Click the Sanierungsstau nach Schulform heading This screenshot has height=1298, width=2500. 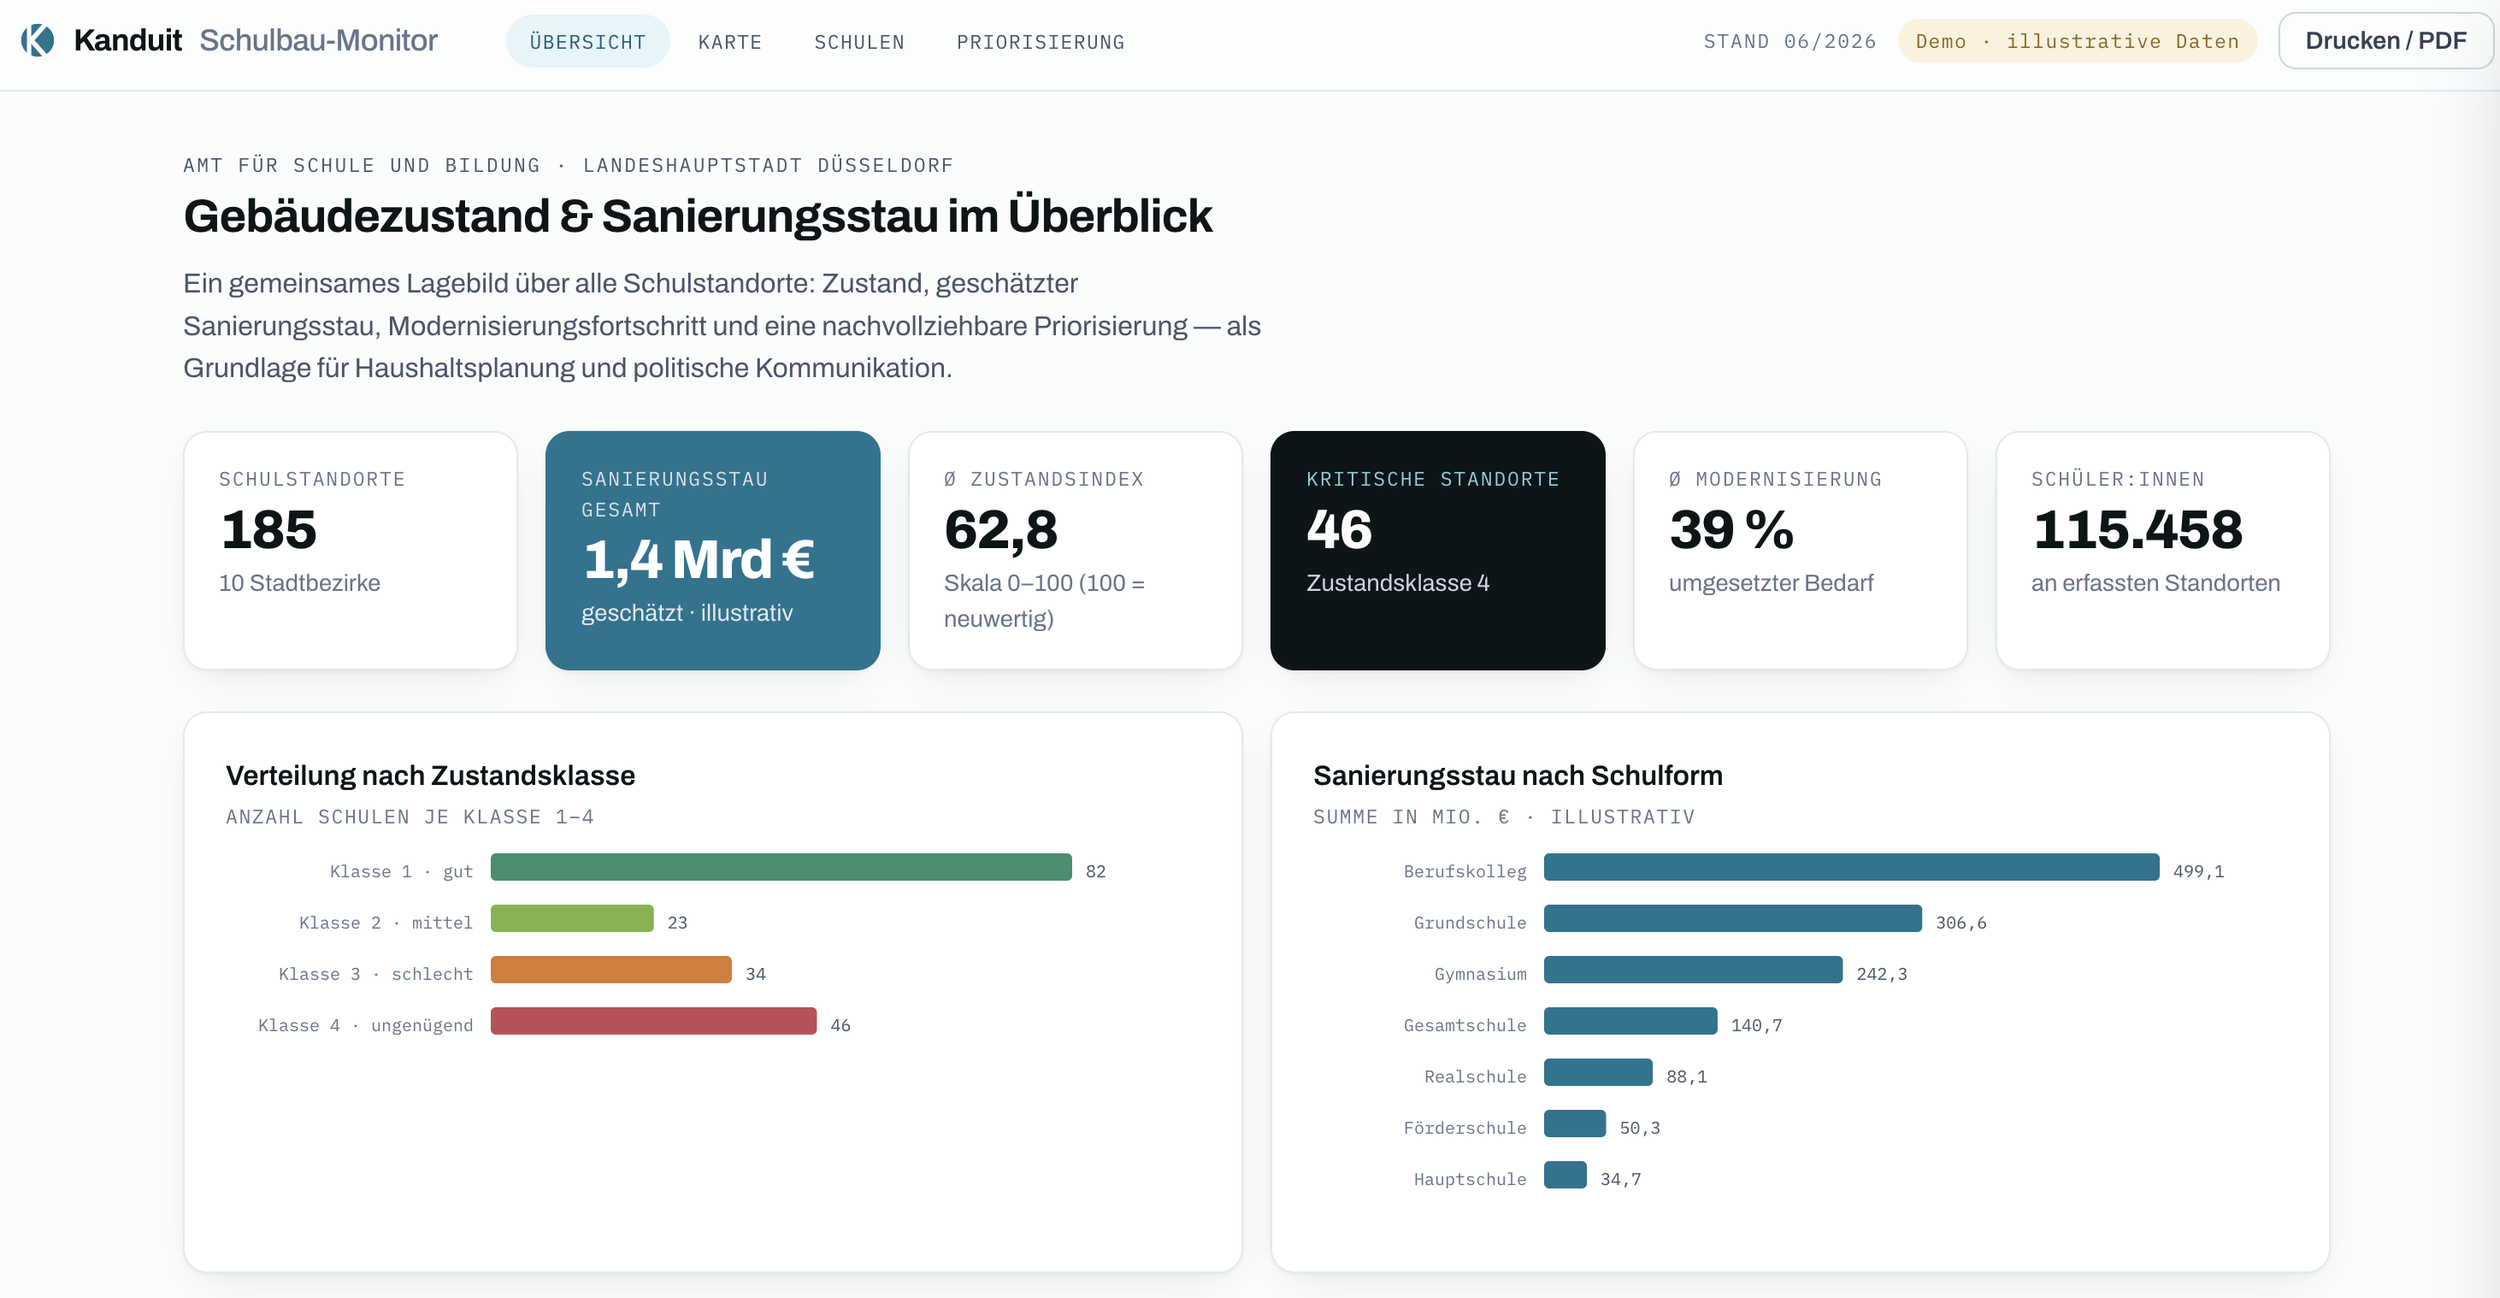click(1518, 775)
